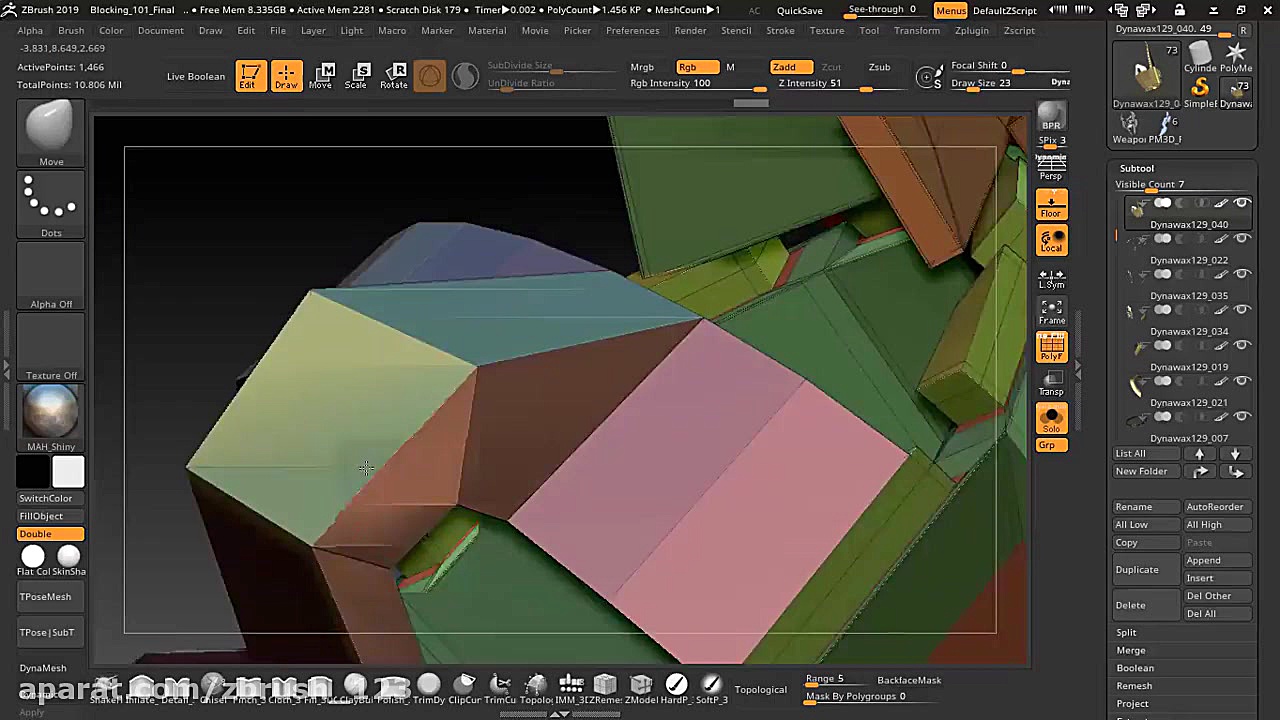Toggle Solo mode off
Viewport: 1280px width, 720px height.
(x=1051, y=419)
